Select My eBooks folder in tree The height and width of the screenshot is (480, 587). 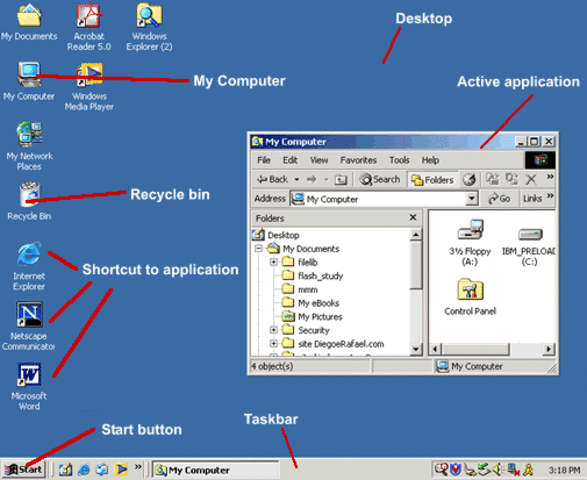coord(311,303)
